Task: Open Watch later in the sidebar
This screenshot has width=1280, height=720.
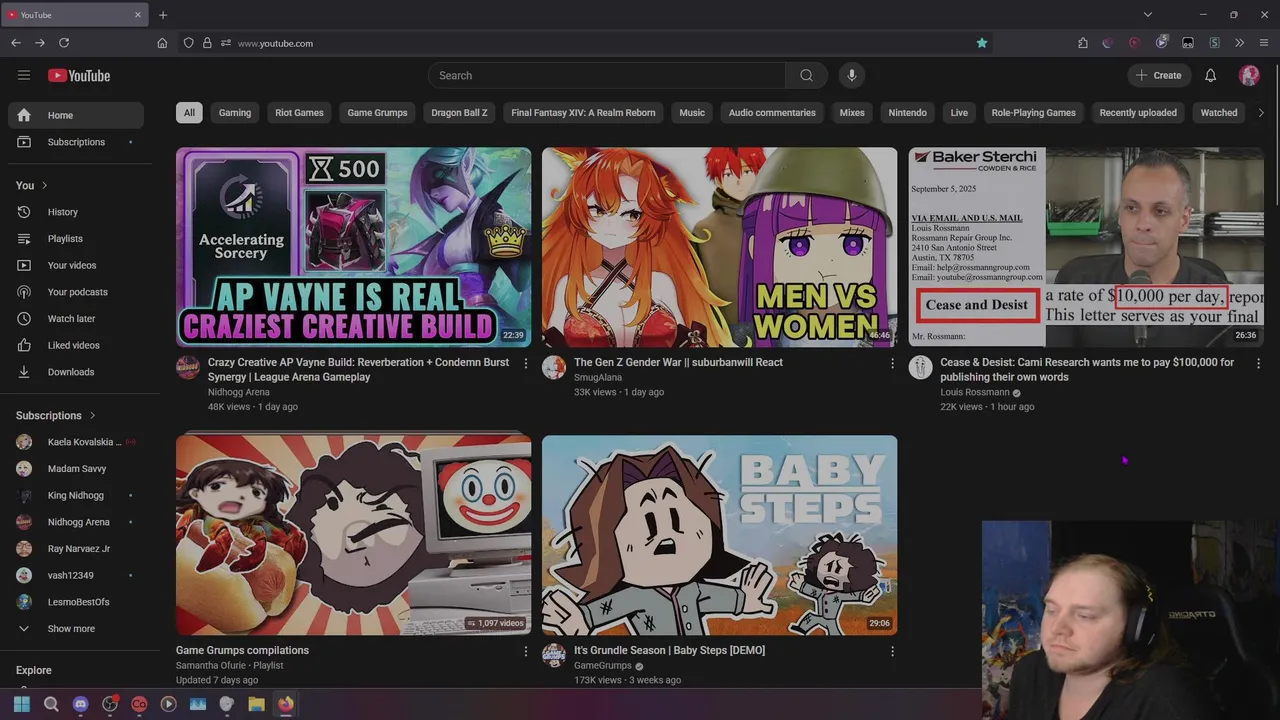Action: [76, 319]
